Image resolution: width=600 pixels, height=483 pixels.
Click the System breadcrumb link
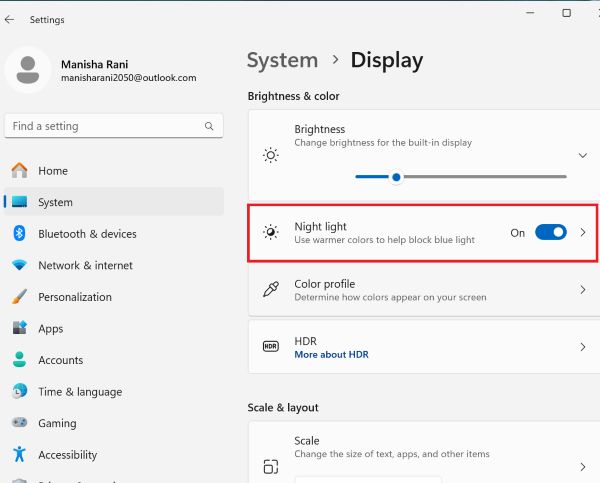click(282, 60)
